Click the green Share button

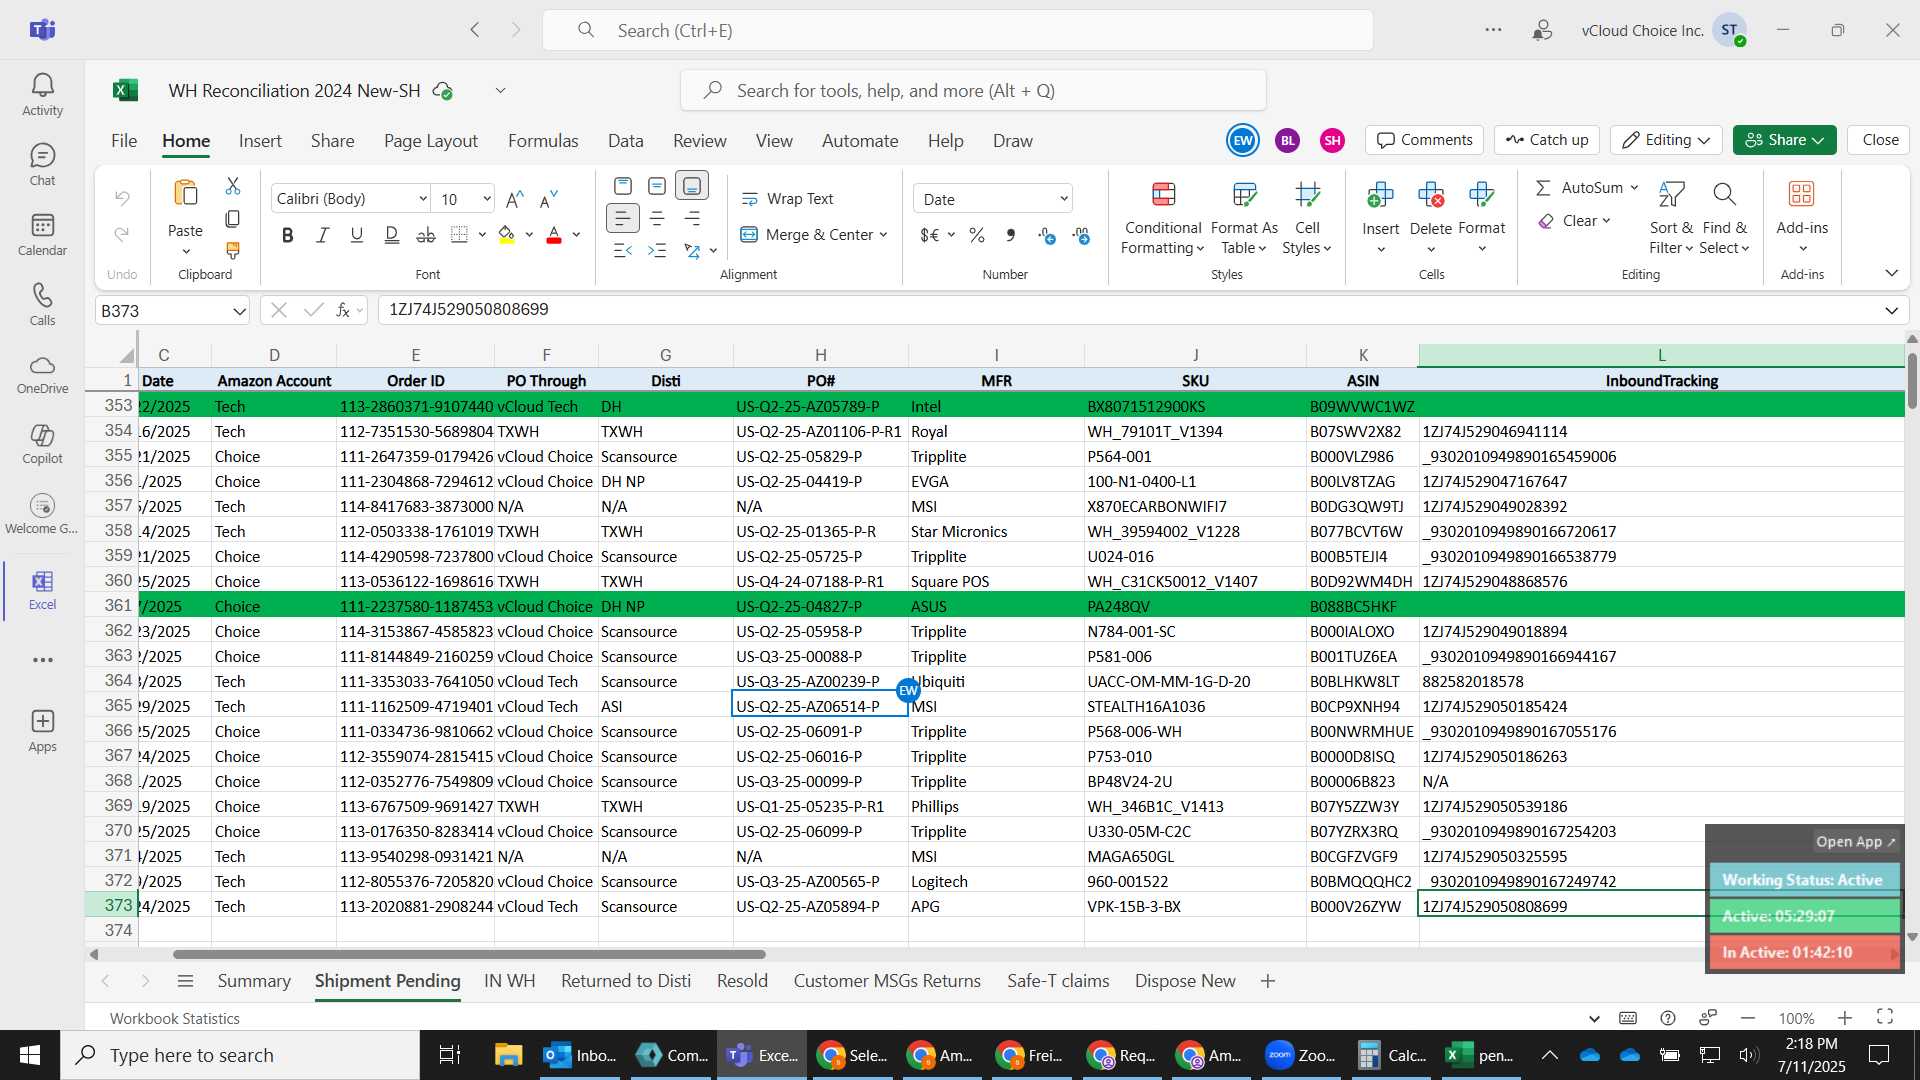(x=1785, y=140)
